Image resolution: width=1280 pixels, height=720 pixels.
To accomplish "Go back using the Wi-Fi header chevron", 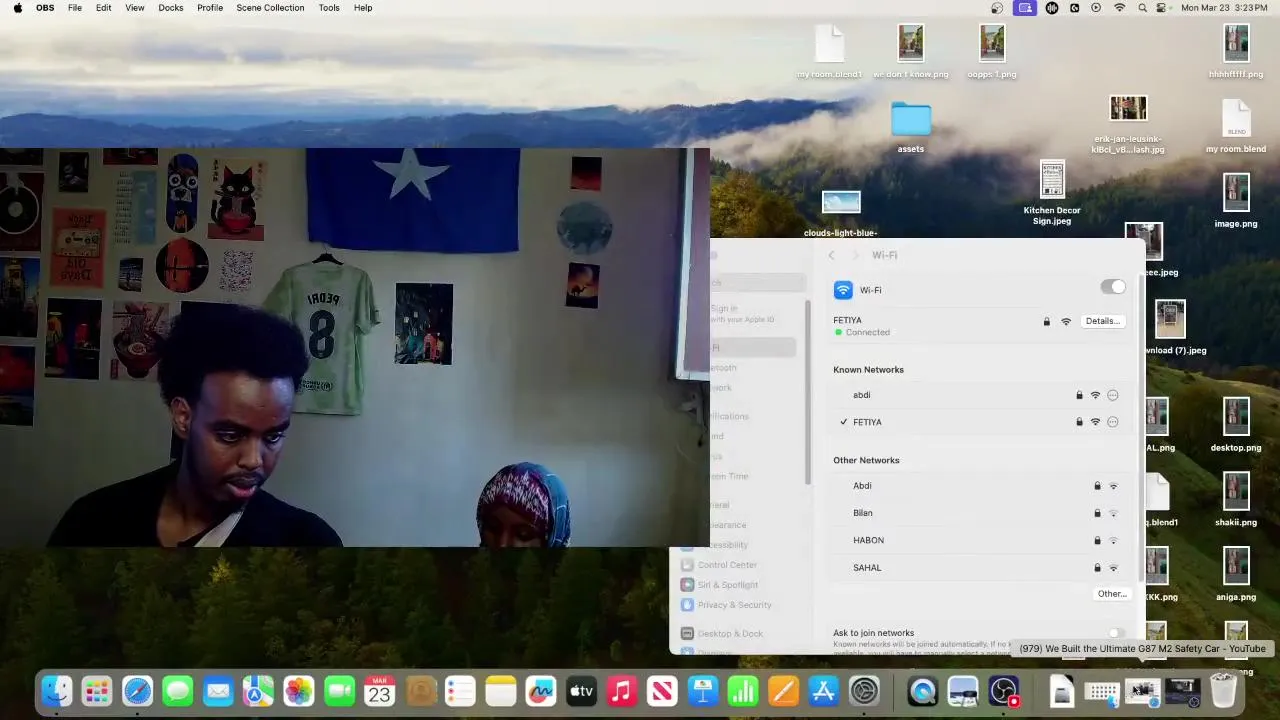I will click(831, 256).
